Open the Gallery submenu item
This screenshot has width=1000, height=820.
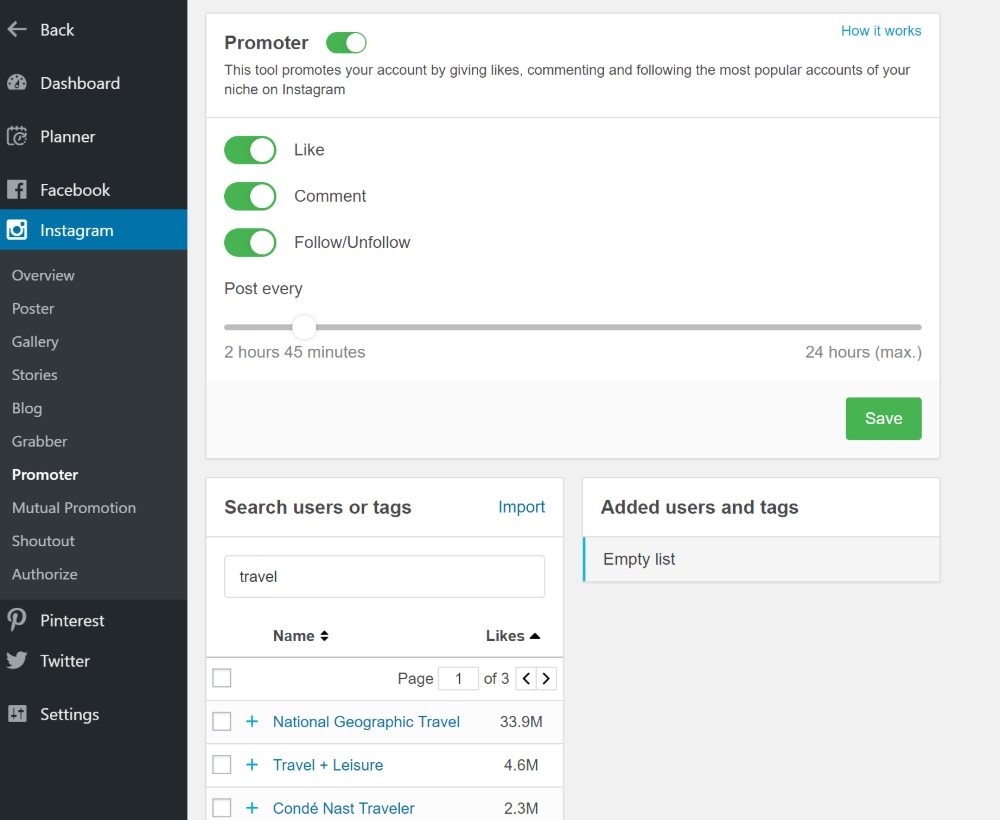point(35,342)
